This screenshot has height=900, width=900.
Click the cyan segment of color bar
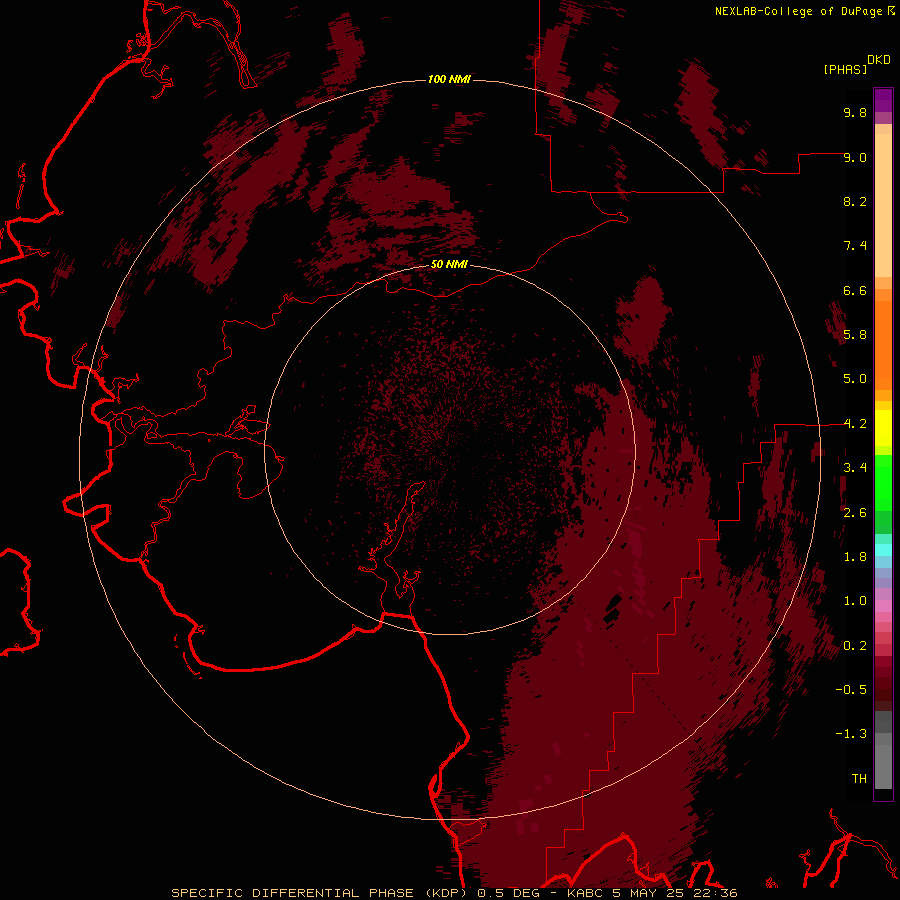(x=883, y=550)
